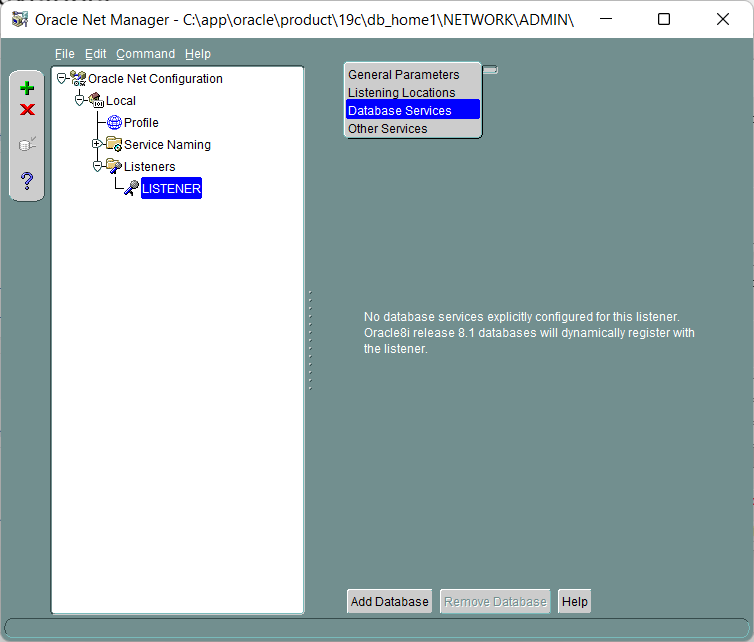The width and height of the screenshot is (754, 642).
Task: Close the Oracle Net Manager window
Action: coord(723,19)
